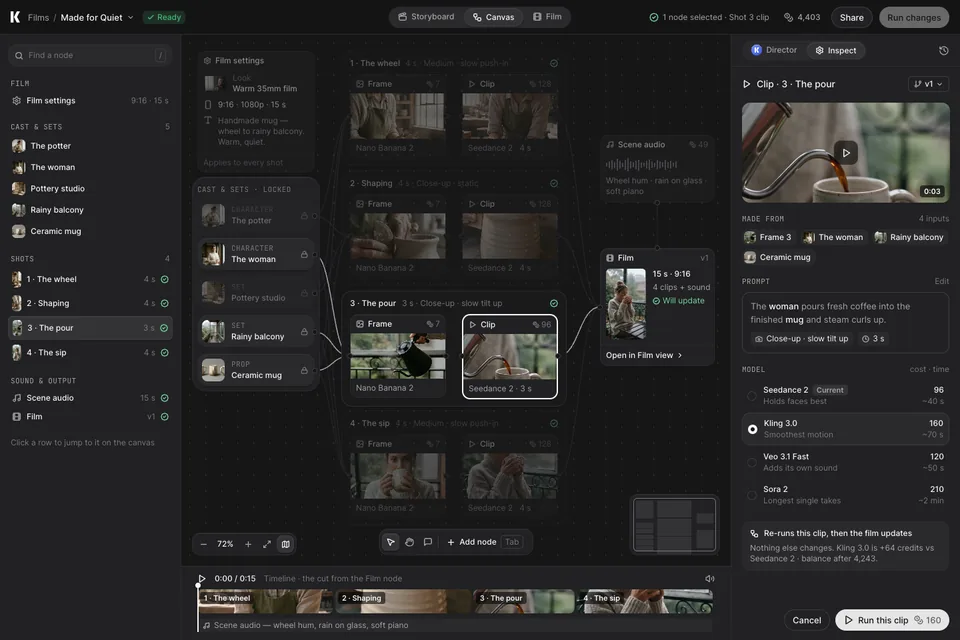
Task: Switch to the Director tab
Action: pyautogui.click(x=774, y=50)
